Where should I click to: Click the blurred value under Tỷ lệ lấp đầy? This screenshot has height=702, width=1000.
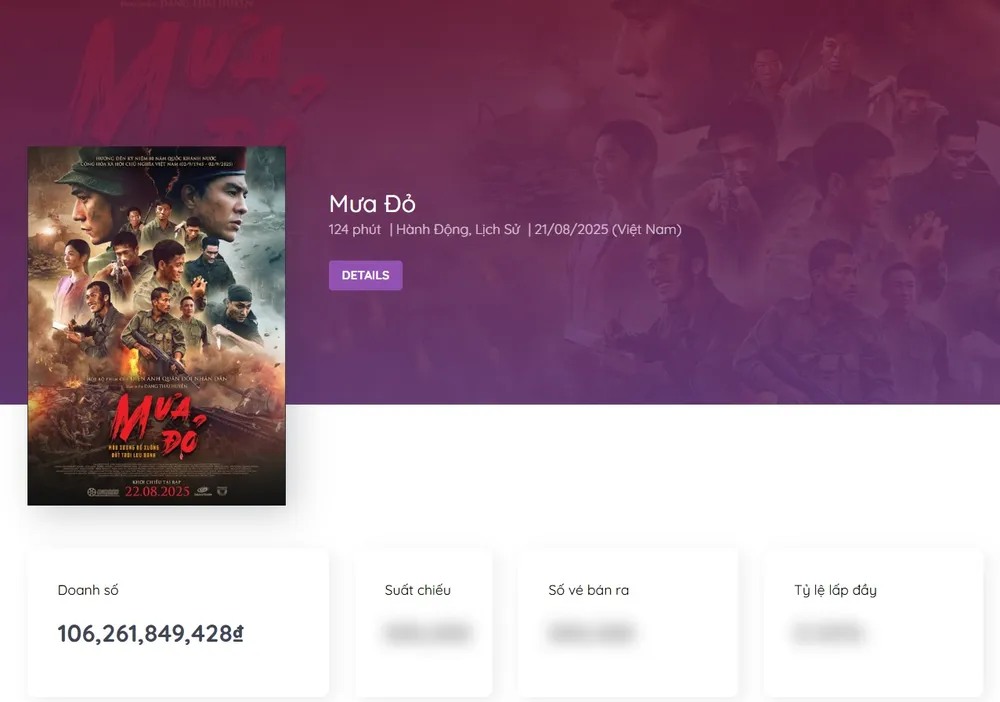coord(828,633)
